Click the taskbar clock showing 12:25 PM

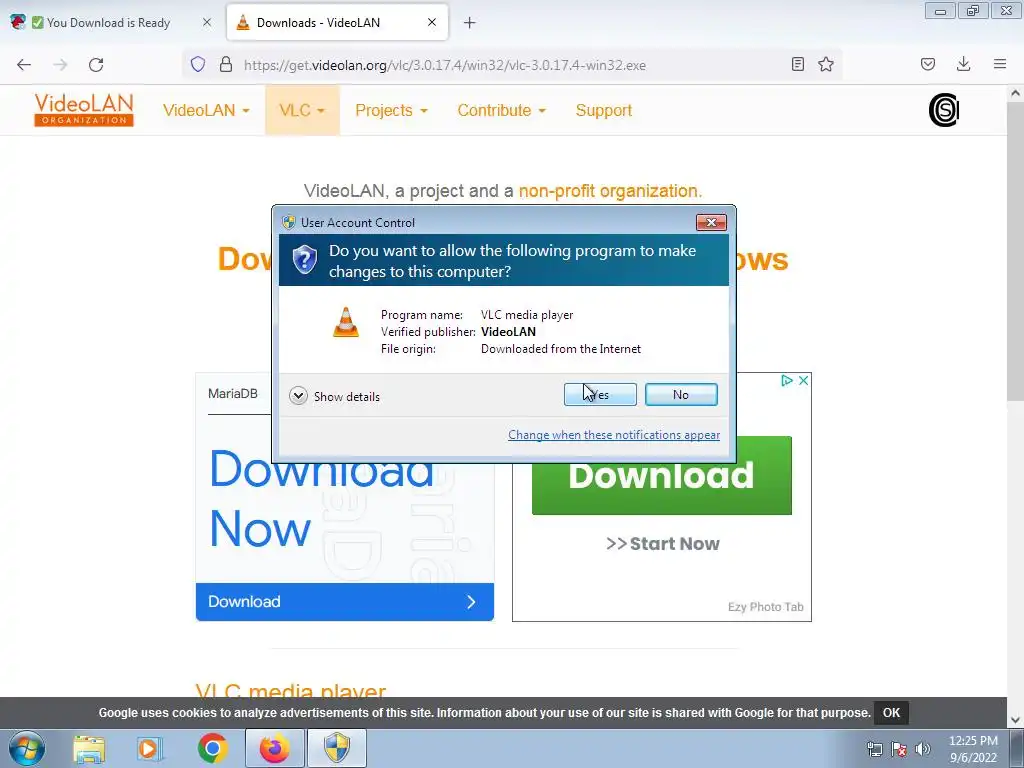973,749
